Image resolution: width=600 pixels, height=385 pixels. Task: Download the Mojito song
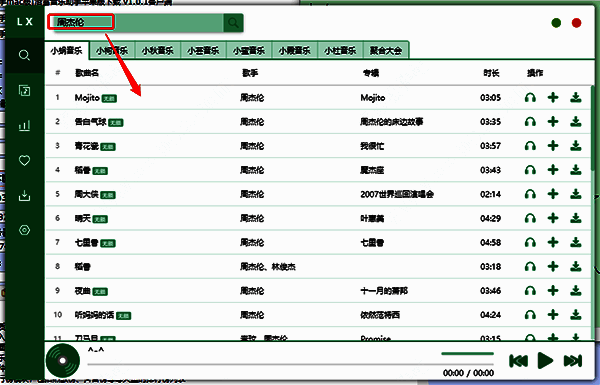[x=576, y=98]
